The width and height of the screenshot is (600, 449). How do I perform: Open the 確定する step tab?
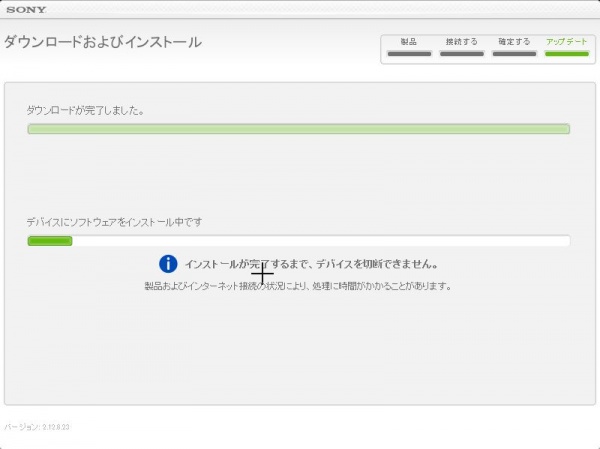pos(514,42)
